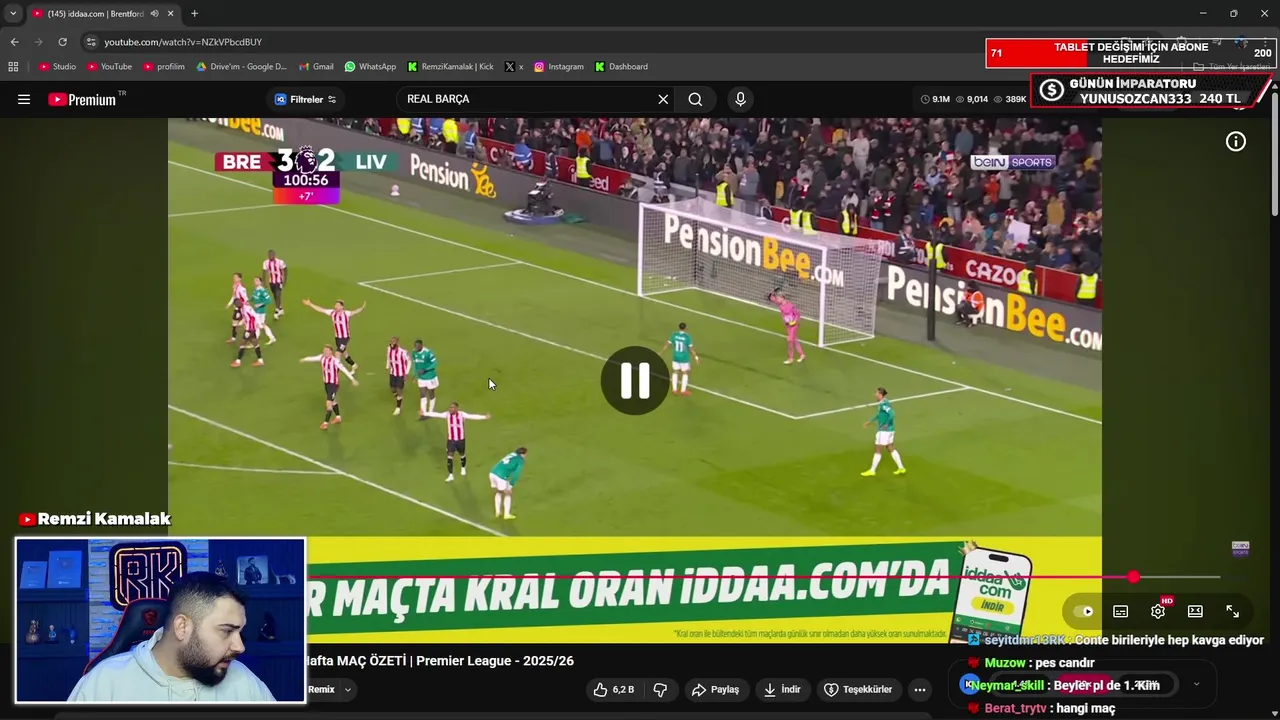The image size is (1280, 720).
Task: Click the search magnifier button
Action: (695, 99)
